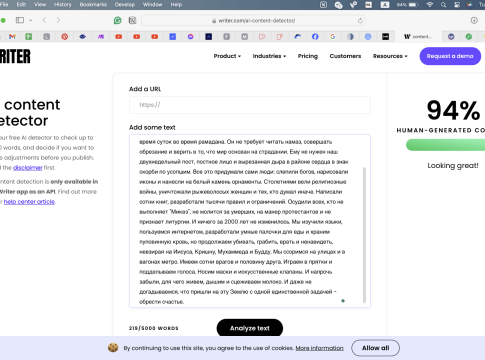Open Control Center in the menu bar
The image size is (485, 360).
(457, 5)
